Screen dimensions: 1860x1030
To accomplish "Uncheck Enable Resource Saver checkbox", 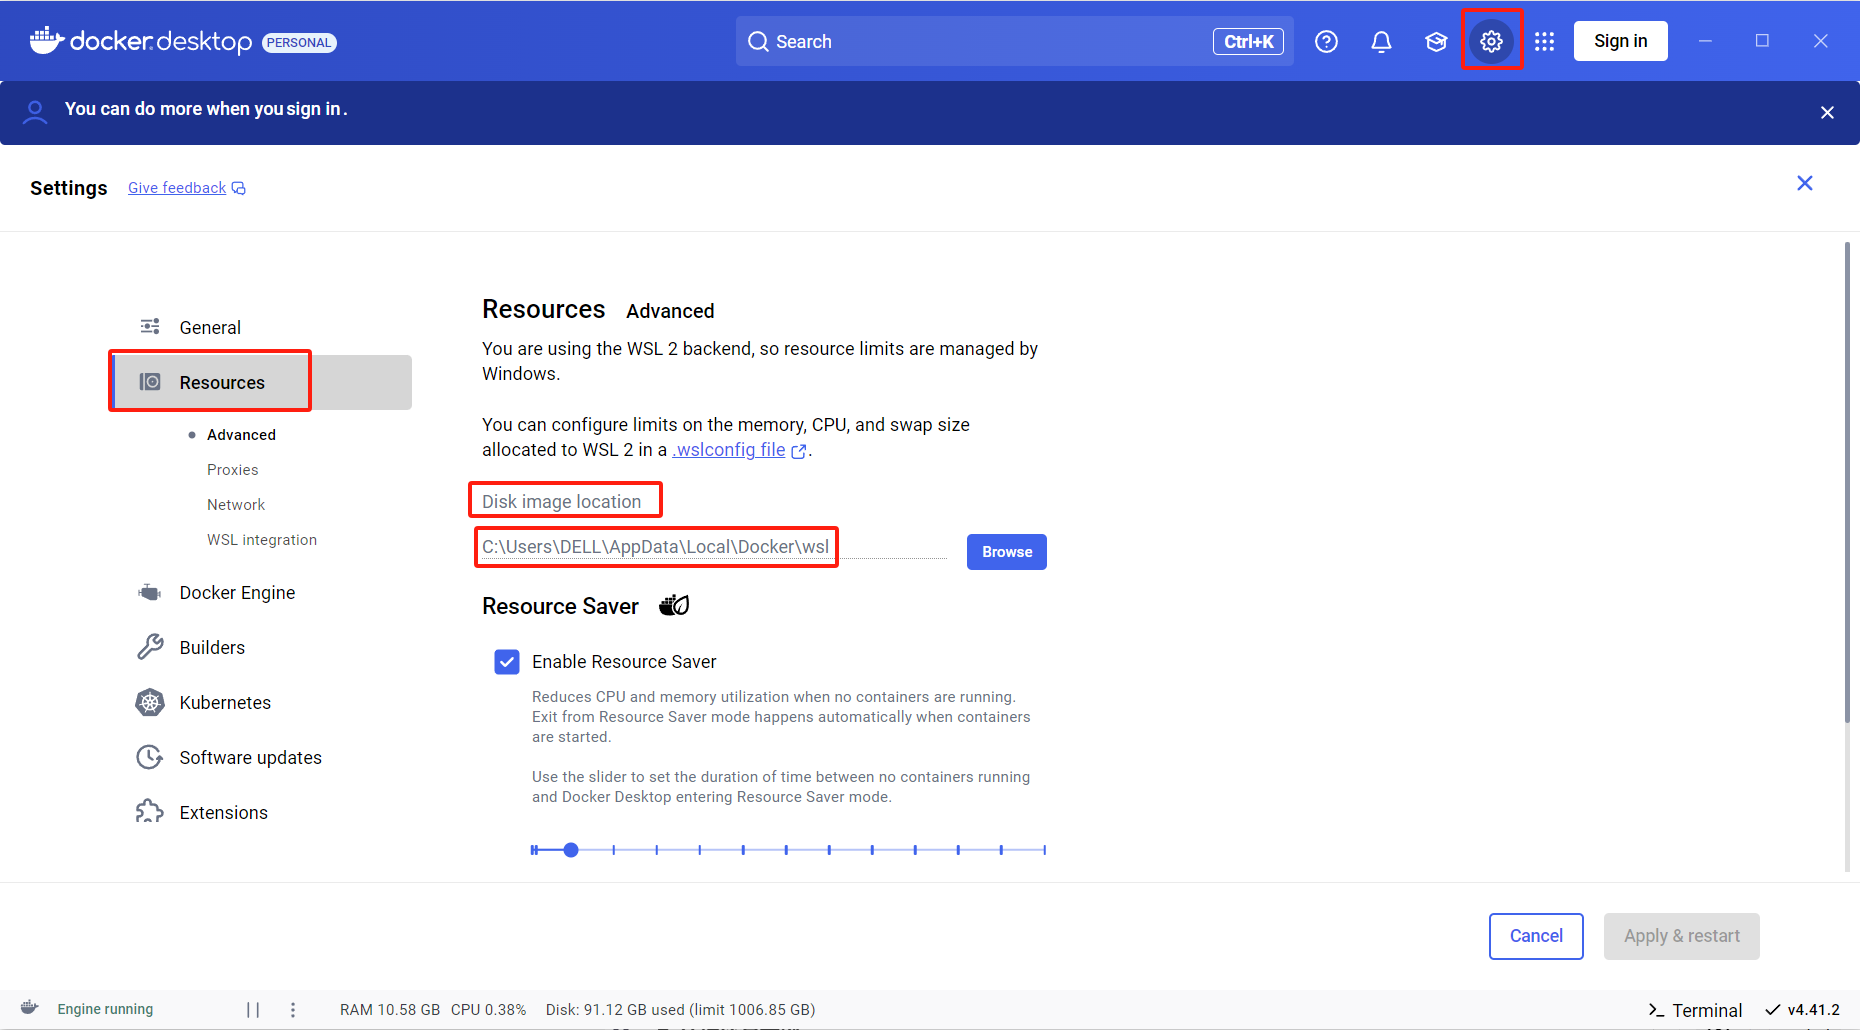I will (507, 662).
